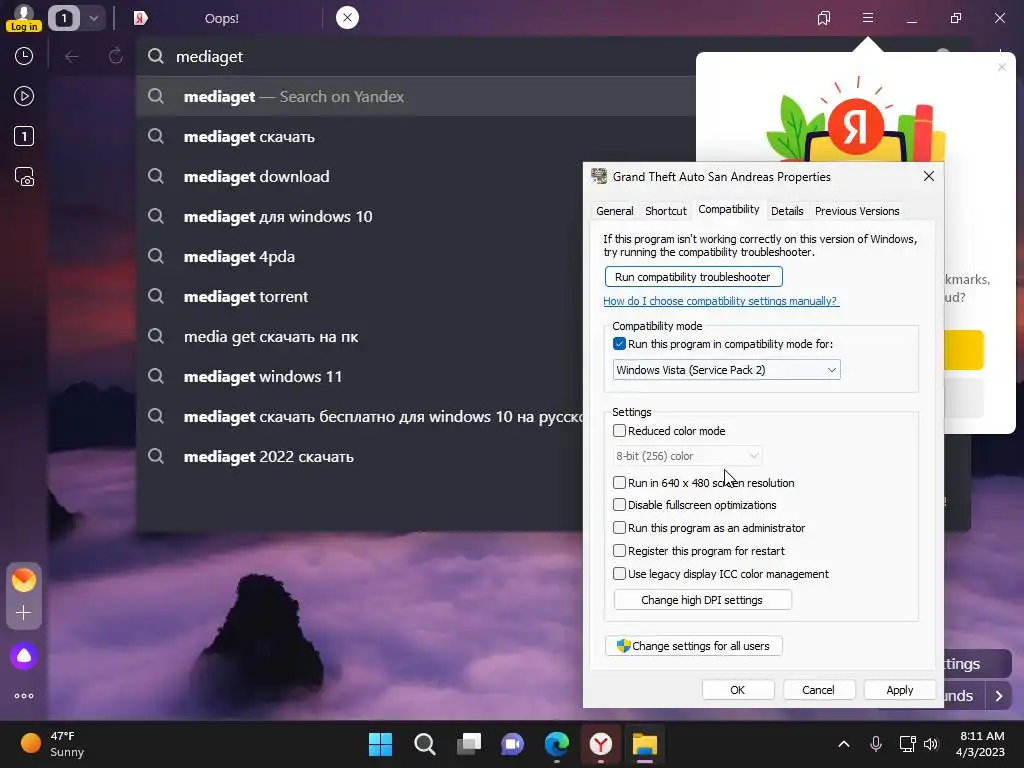This screenshot has height=768, width=1024.
Task: Check Disable fullscreen optimizations
Action: [x=619, y=505]
